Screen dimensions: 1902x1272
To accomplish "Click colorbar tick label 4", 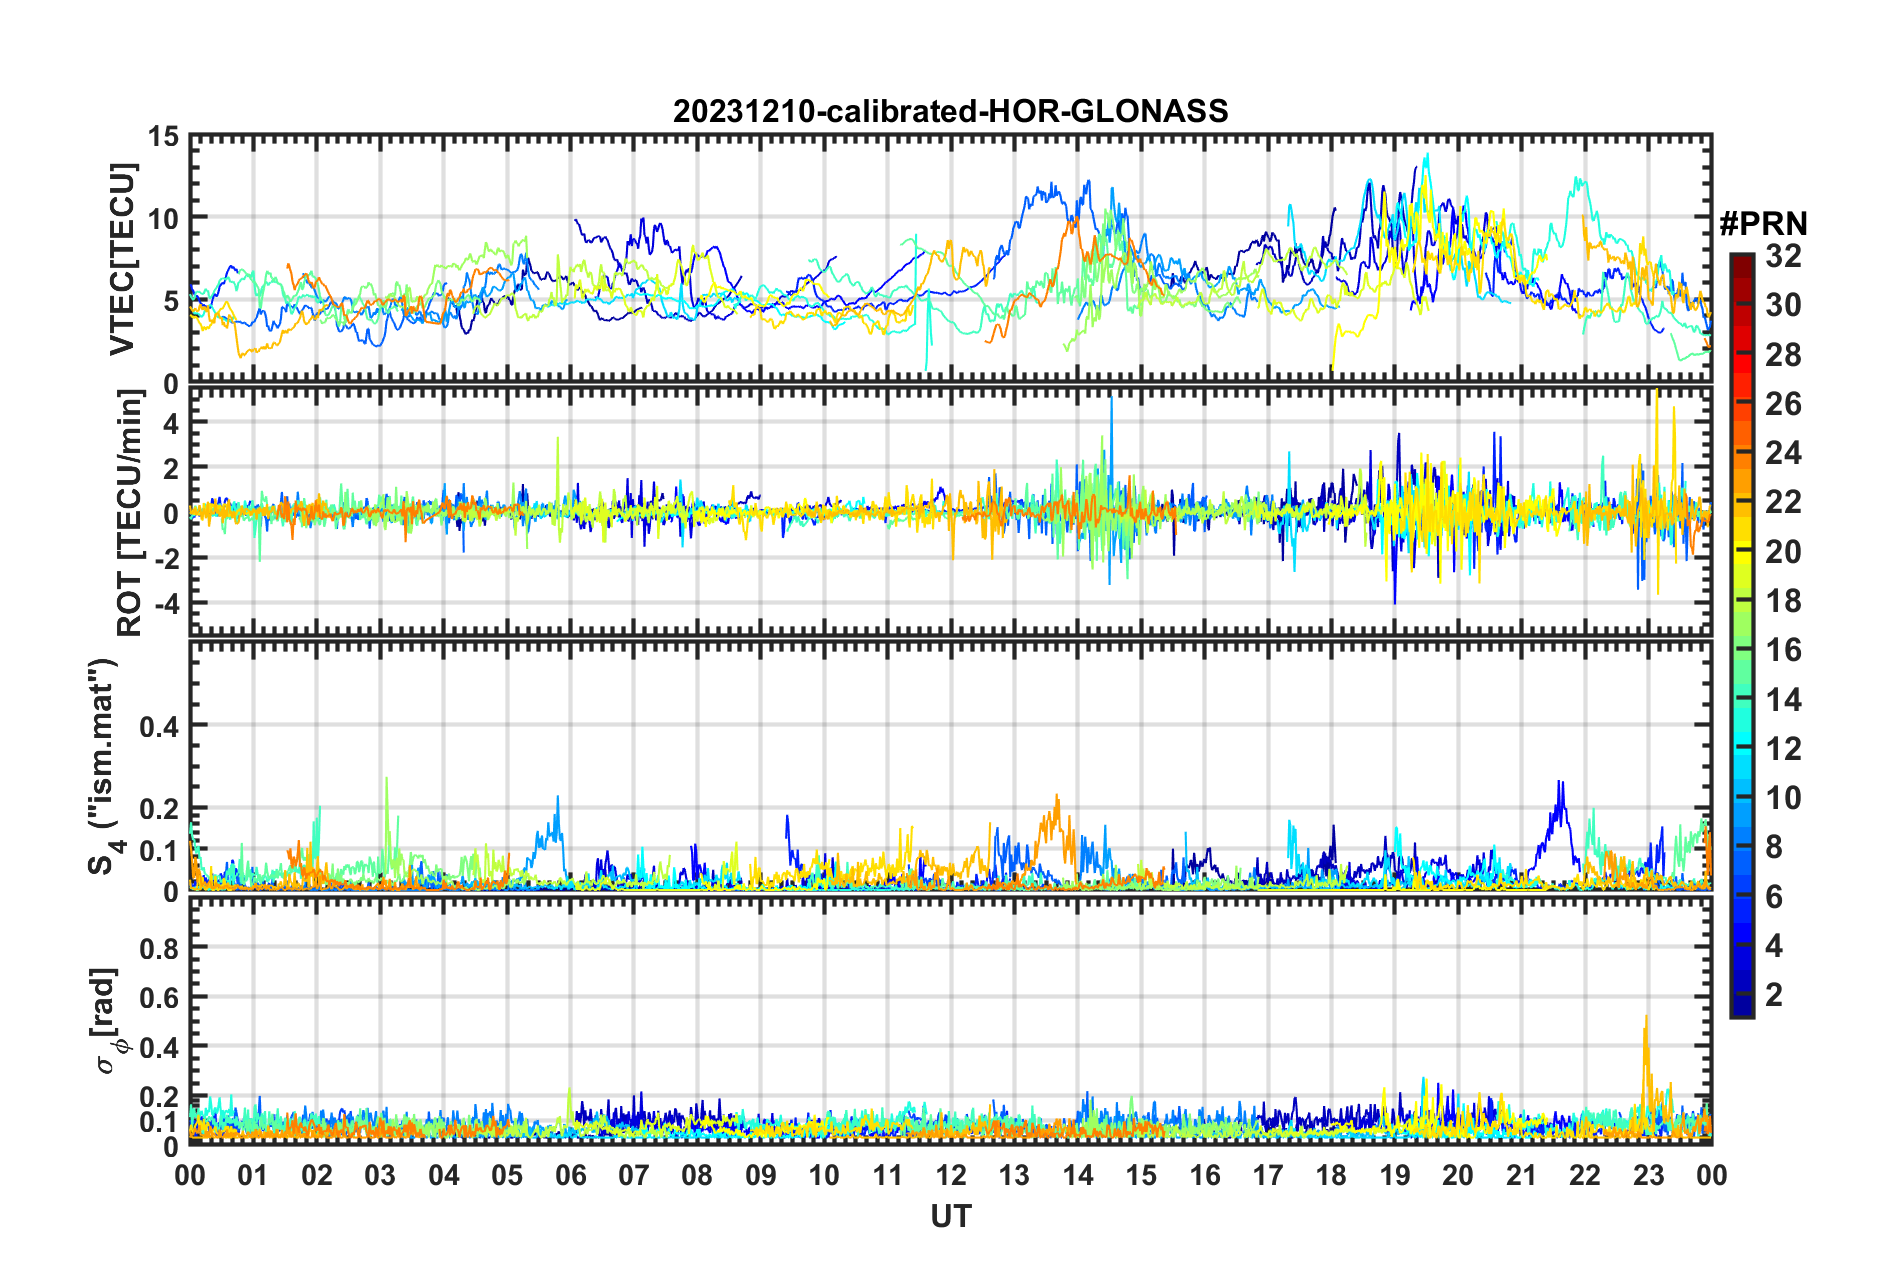I will (1774, 946).
